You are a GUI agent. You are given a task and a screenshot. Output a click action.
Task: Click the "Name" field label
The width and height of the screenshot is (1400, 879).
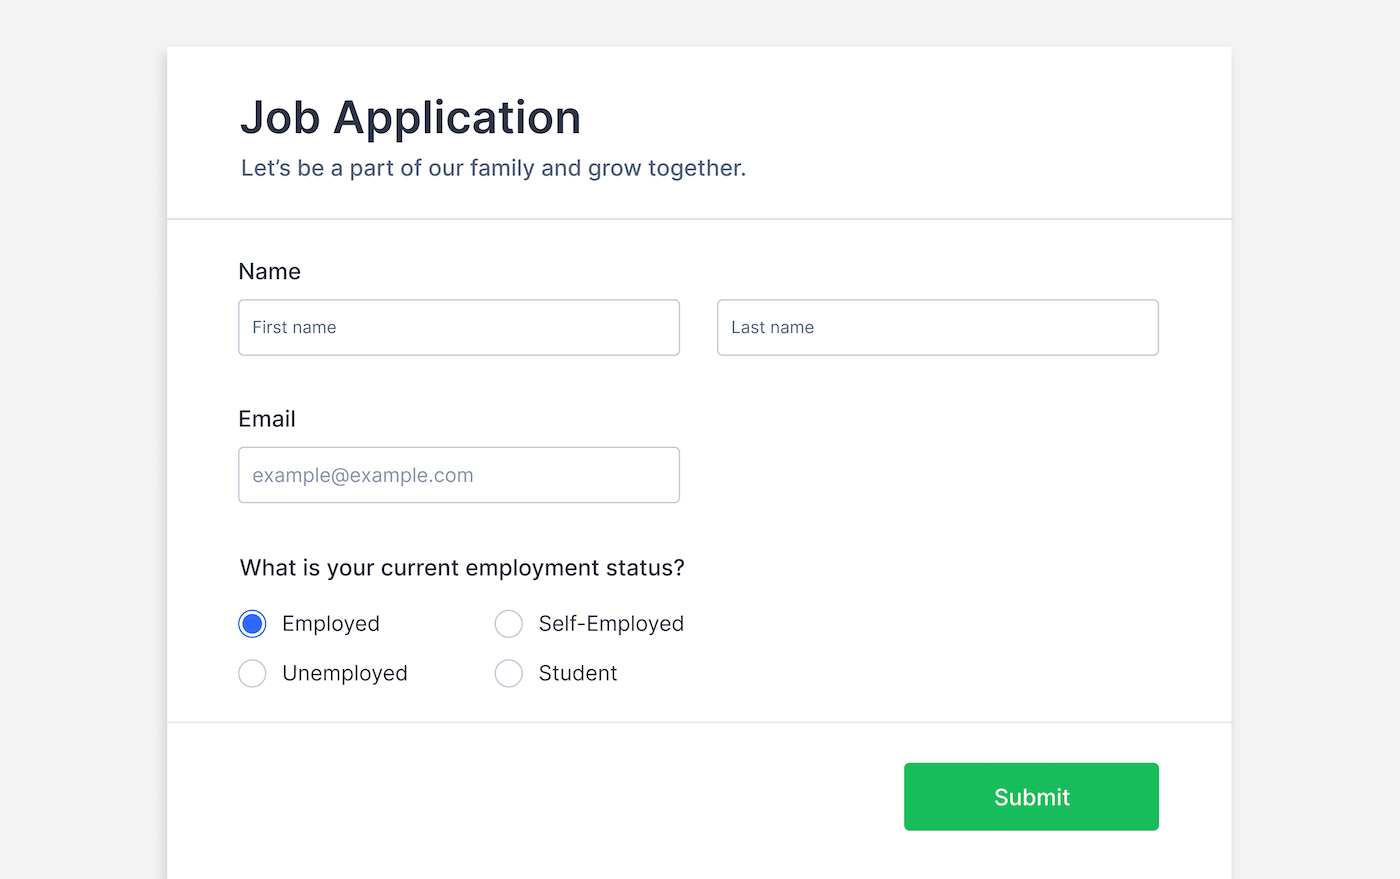tap(269, 272)
